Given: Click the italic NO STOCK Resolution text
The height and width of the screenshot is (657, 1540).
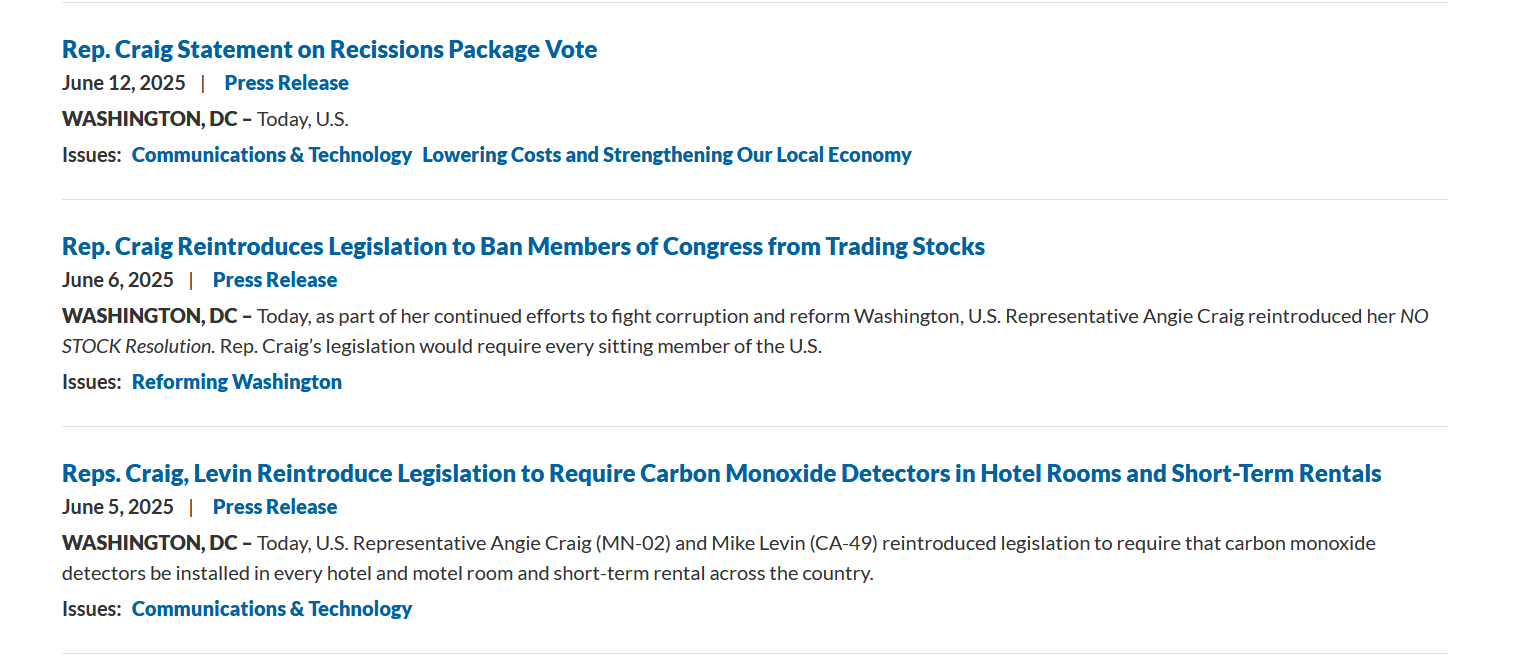Looking at the screenshot, I should tap(137, 347).
